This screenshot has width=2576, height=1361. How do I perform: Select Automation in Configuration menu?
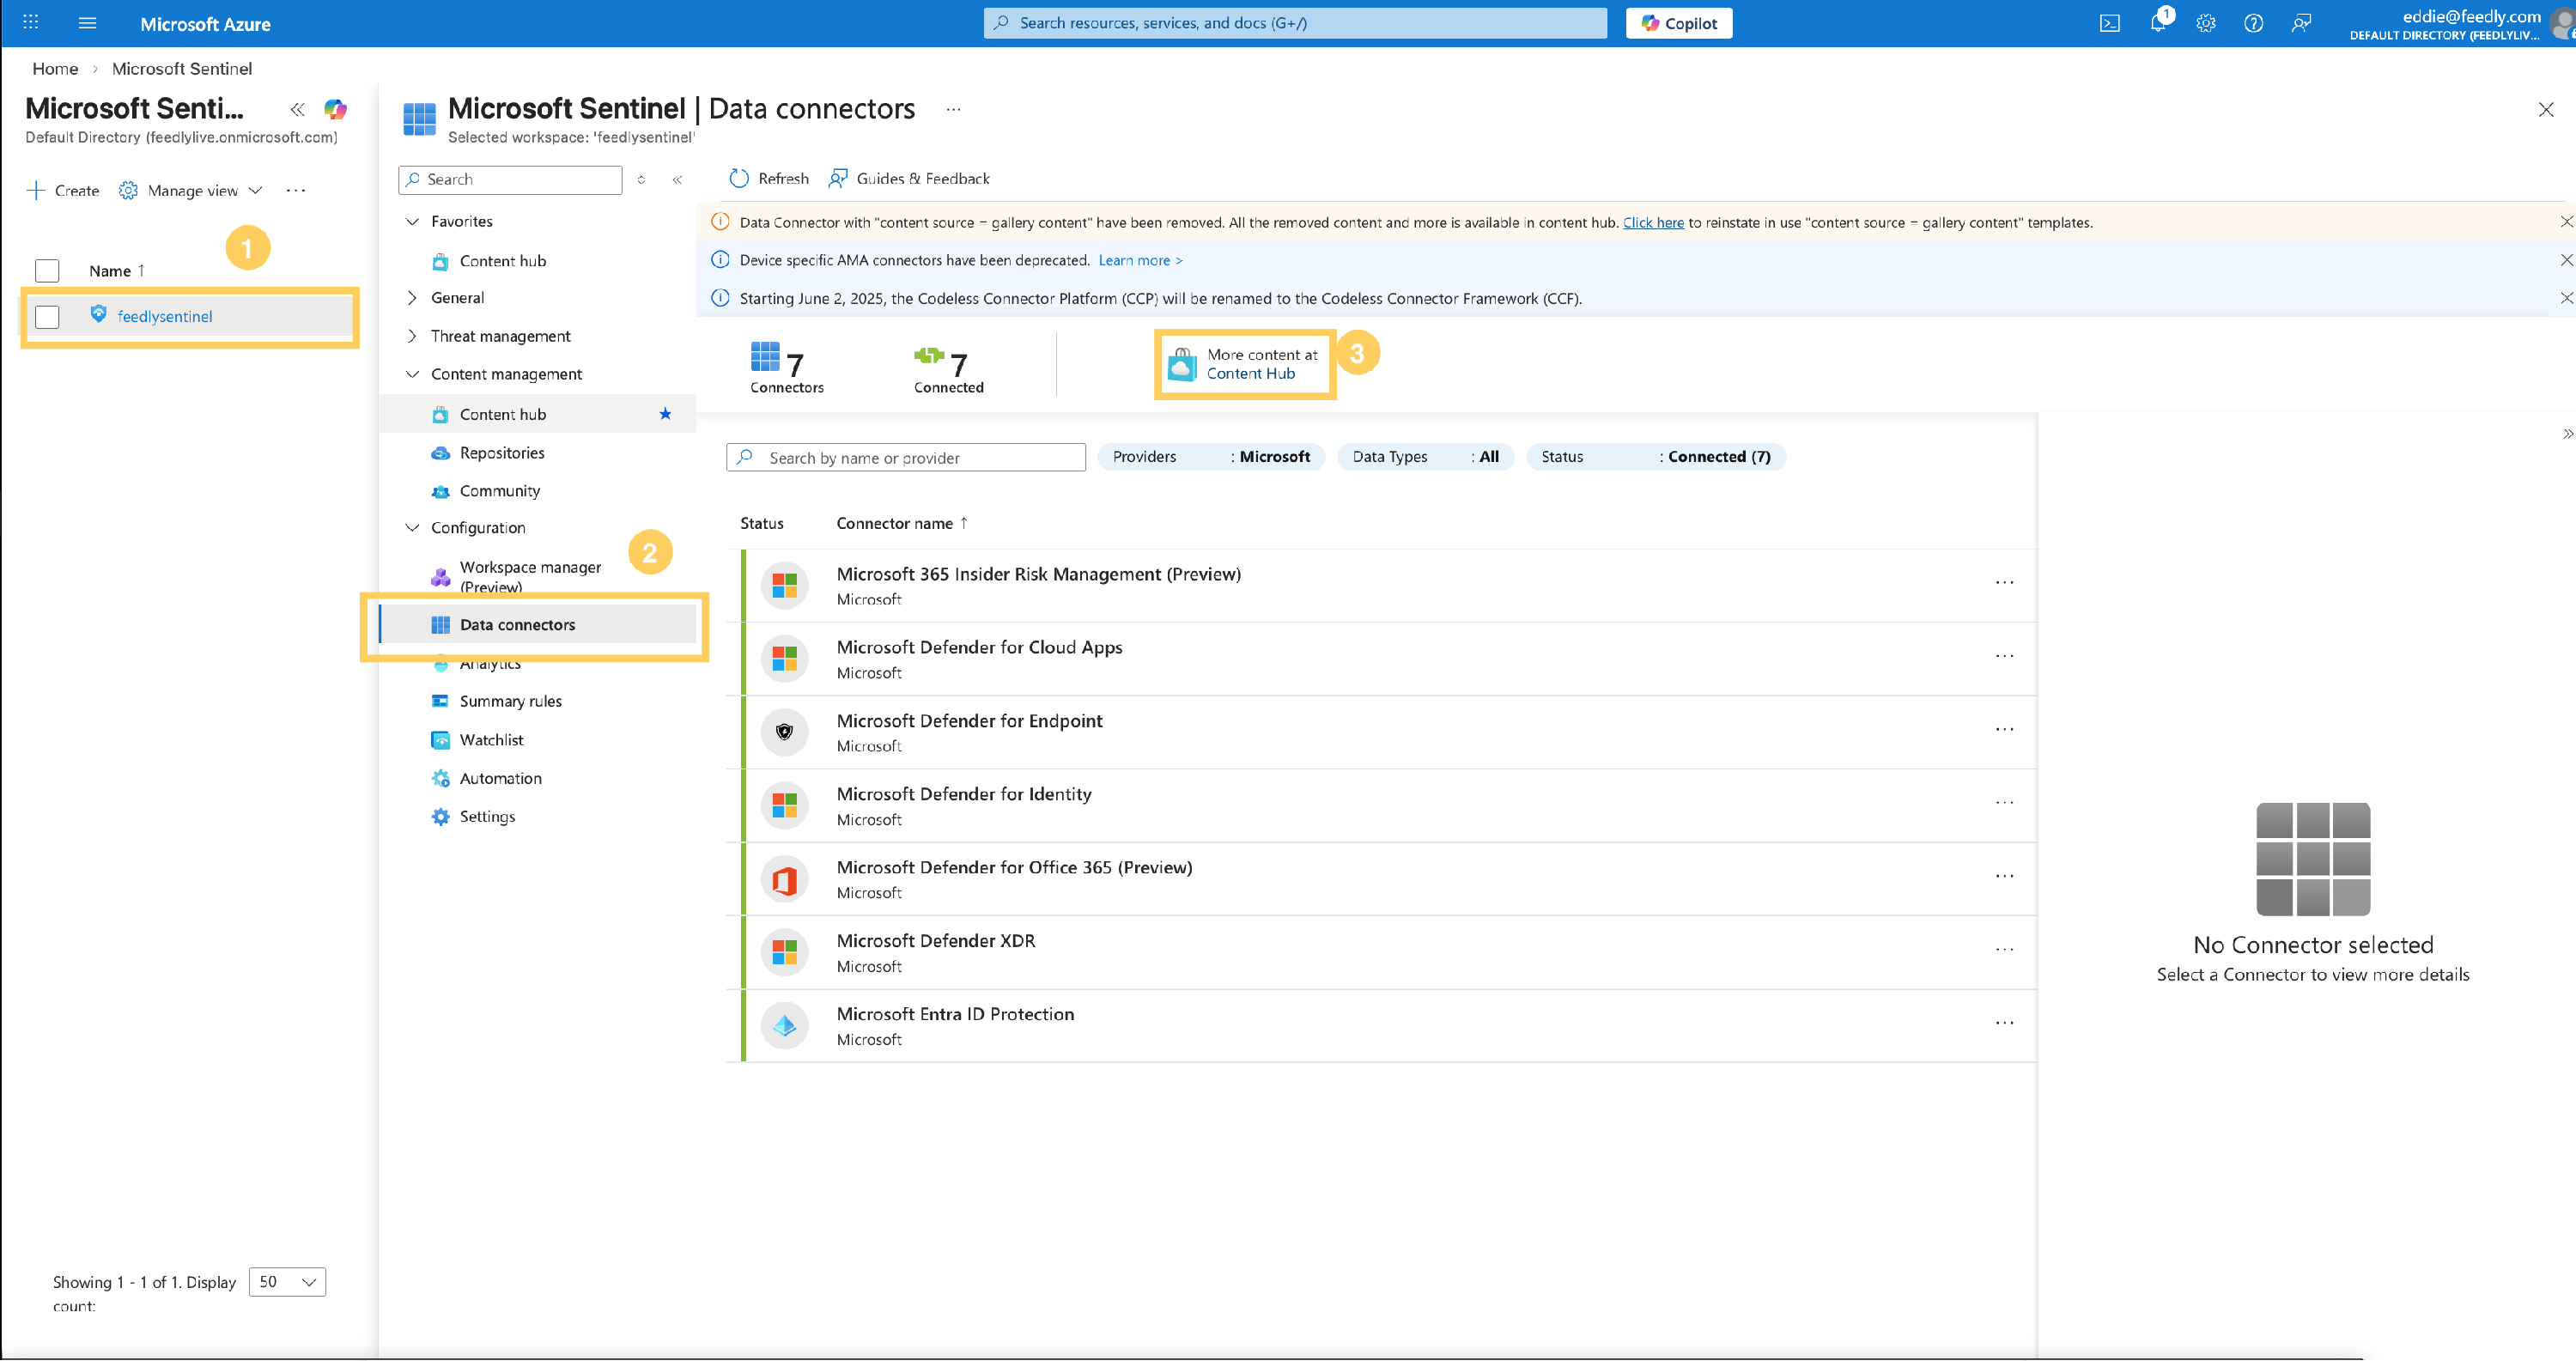point(500,778)
